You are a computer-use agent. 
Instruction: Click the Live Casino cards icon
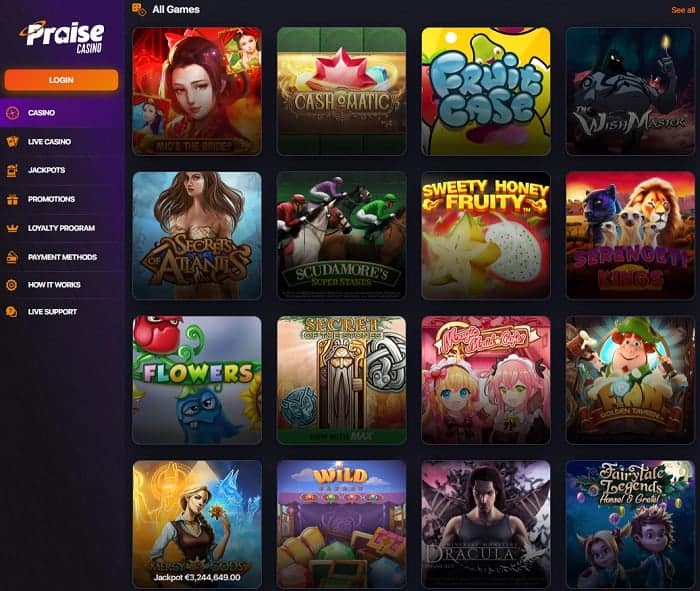pyautogui.click(x=12, y=142)
